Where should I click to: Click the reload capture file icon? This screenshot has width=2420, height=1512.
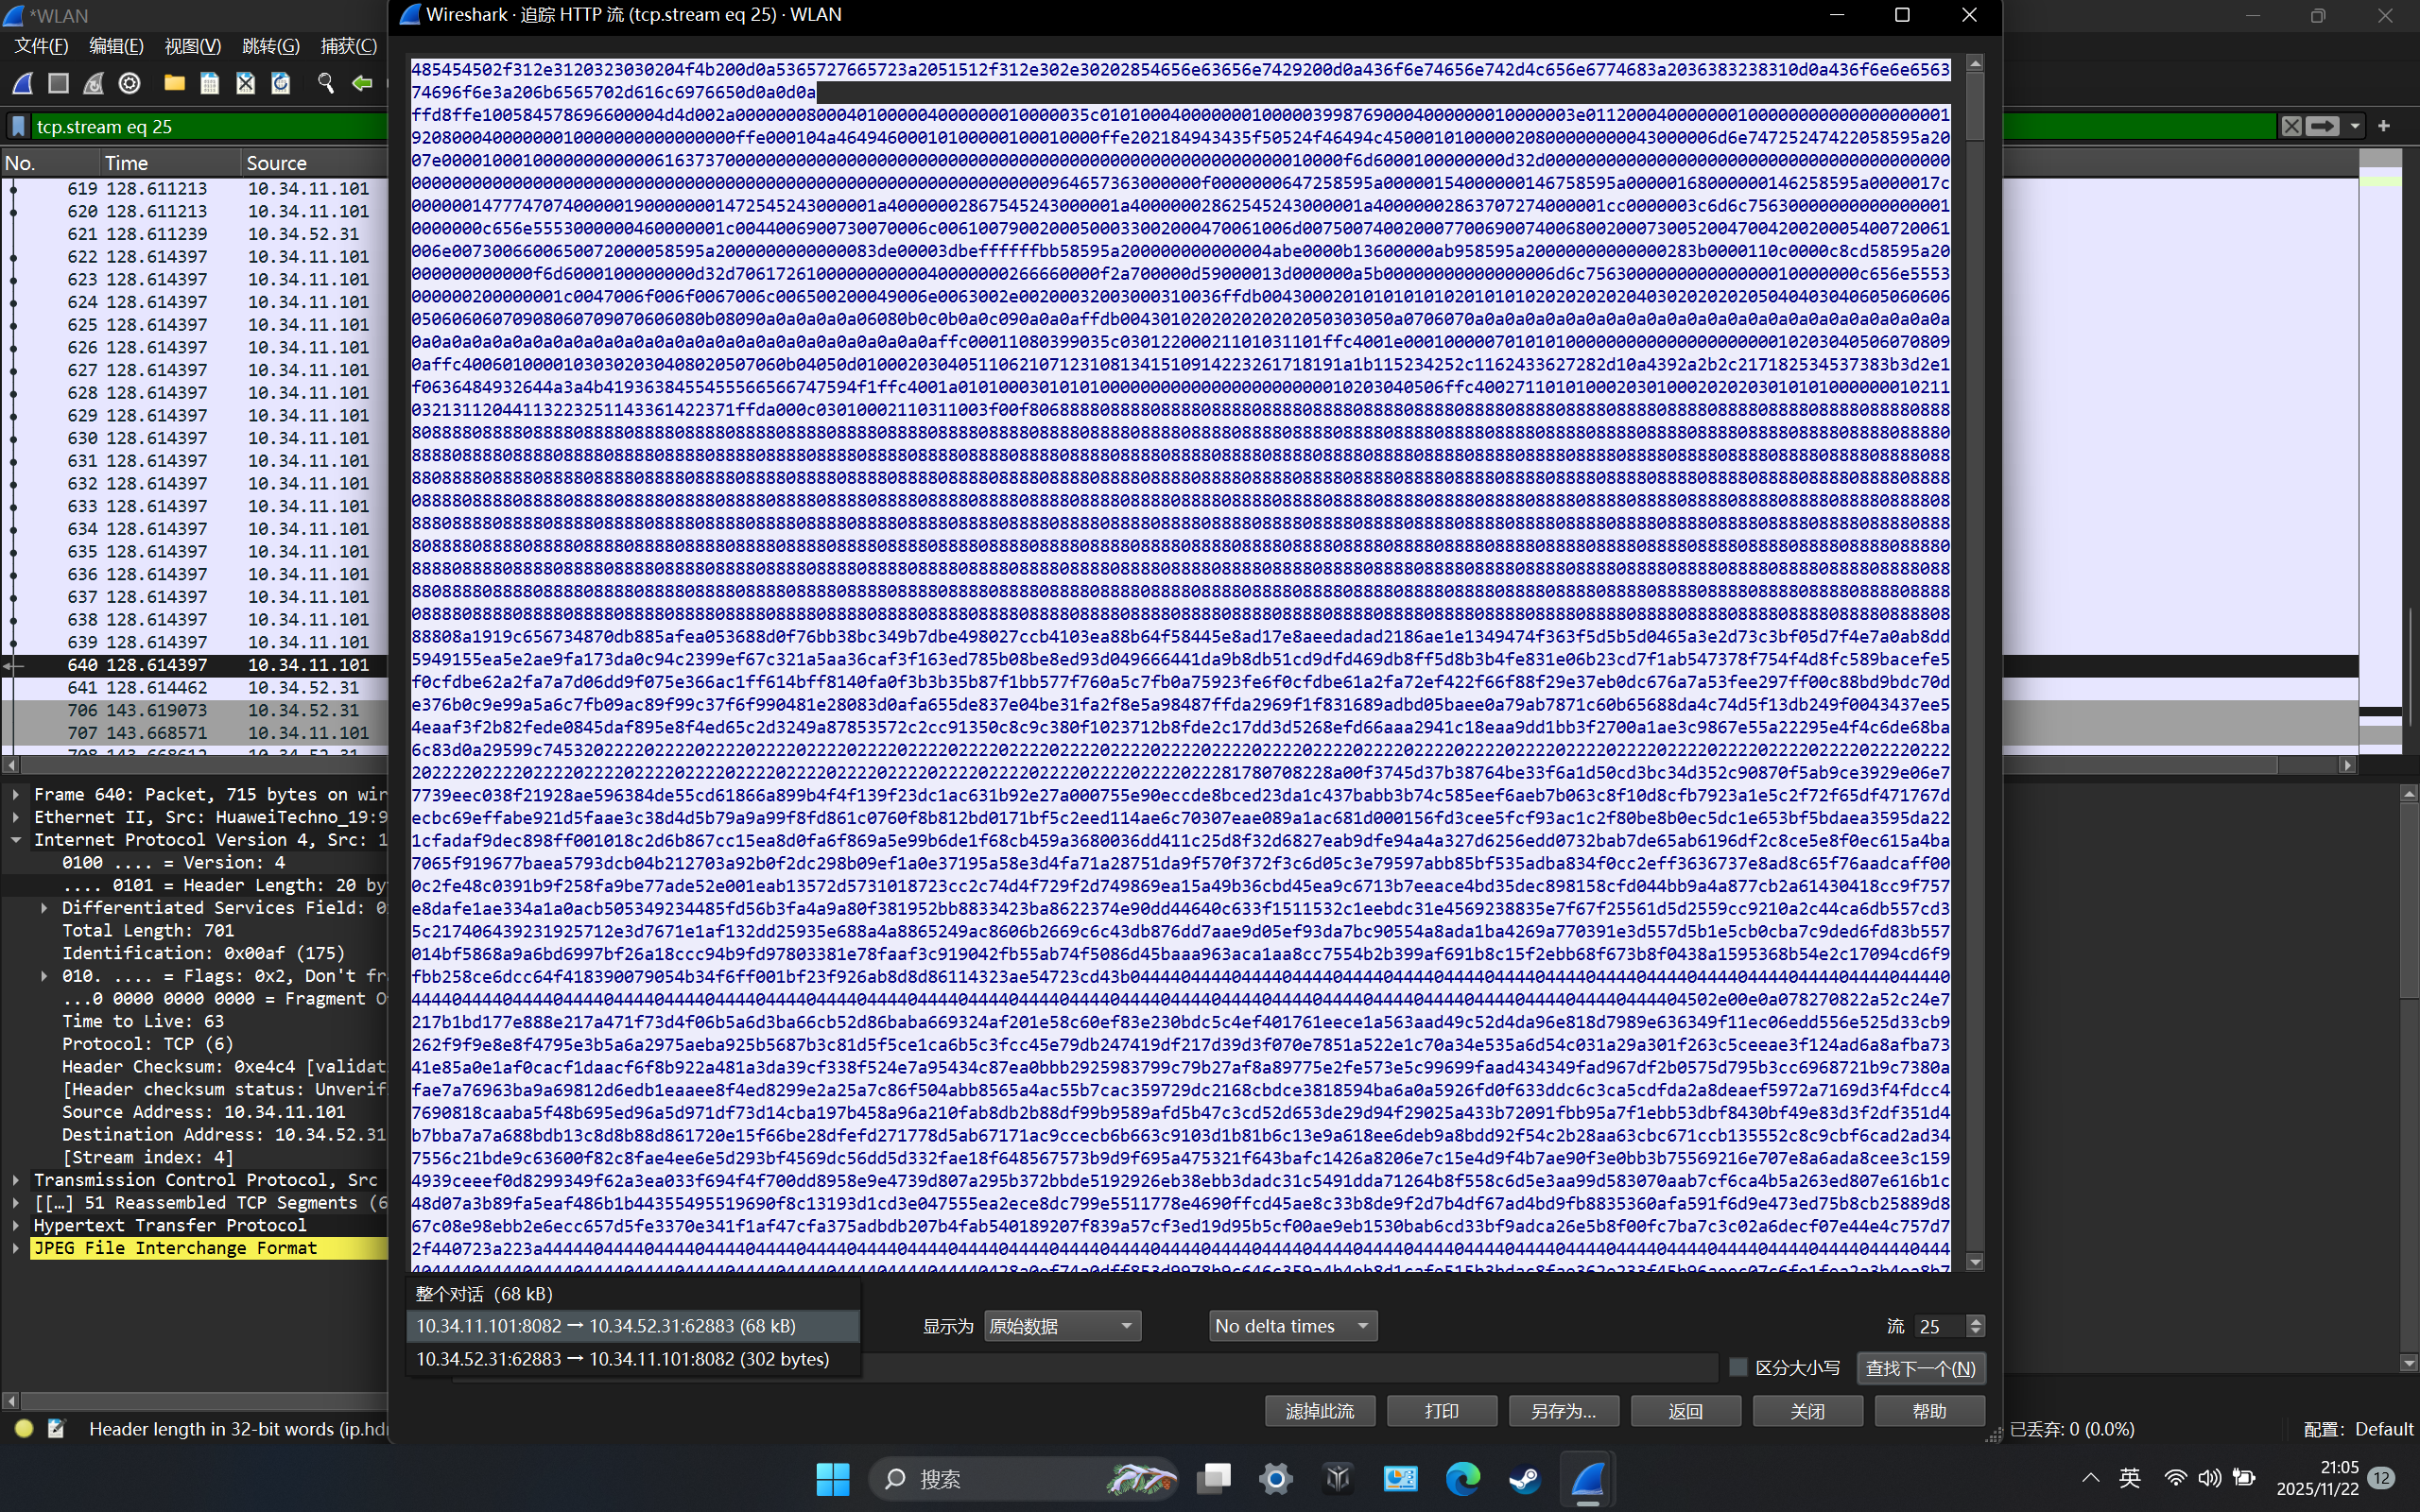(x=281, y=84)
